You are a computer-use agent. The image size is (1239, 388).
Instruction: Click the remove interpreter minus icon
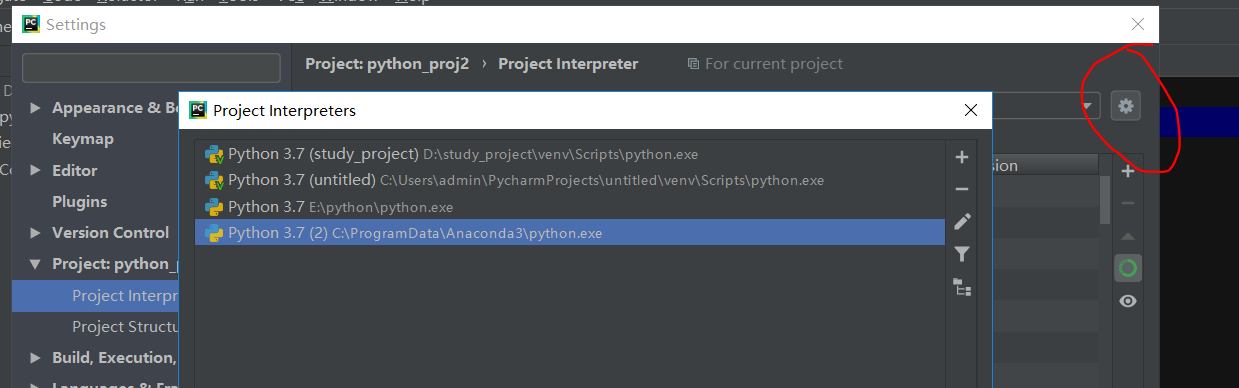coord(962,189)
